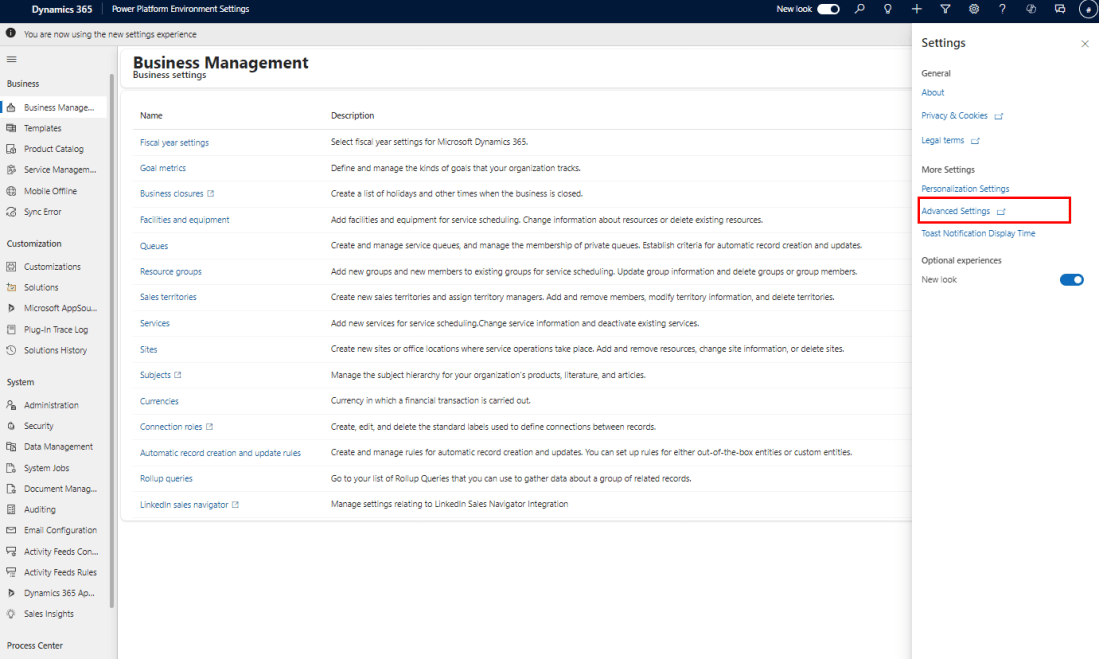1099x659 pixels.
Task: Click the chat bubbles icon in header
Action: (x=1060, y=9)
